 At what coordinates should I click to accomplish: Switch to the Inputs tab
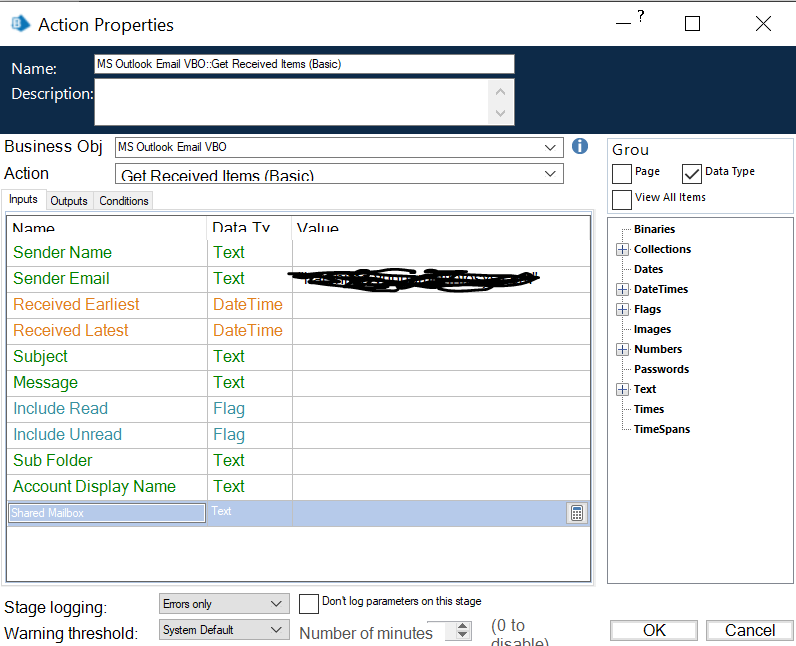pyautogui.click(x=23, y=199)
